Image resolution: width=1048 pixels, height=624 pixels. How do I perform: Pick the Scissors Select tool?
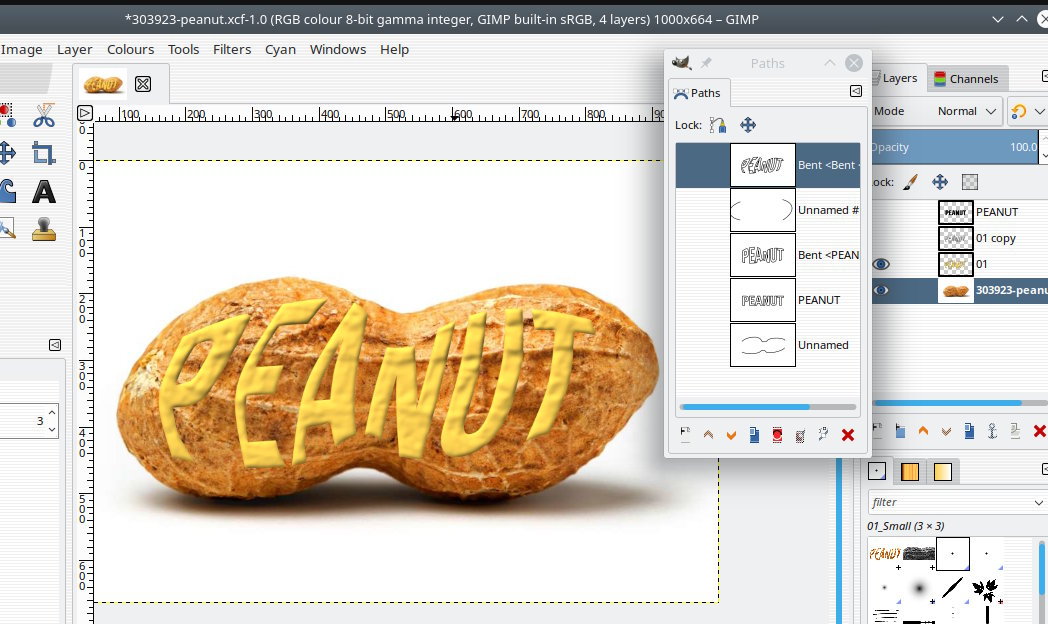point(43,116)
